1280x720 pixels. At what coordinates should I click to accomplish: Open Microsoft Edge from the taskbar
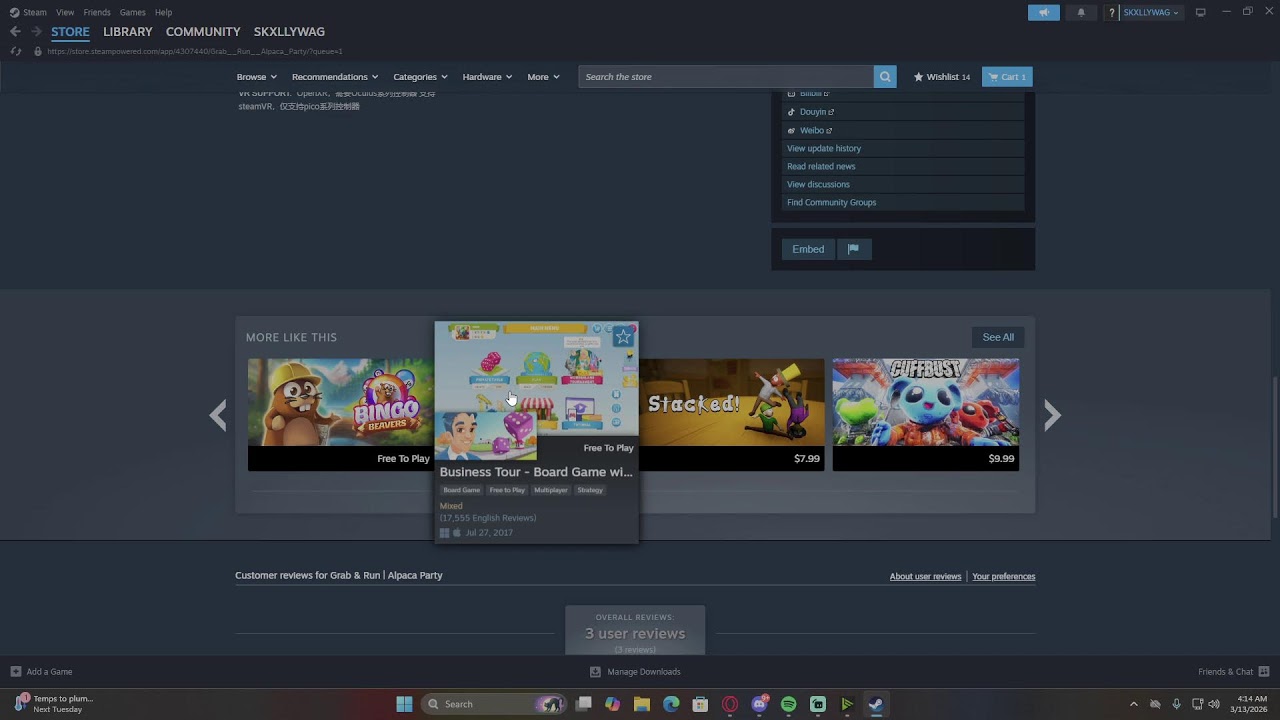(x=671, y=704)
